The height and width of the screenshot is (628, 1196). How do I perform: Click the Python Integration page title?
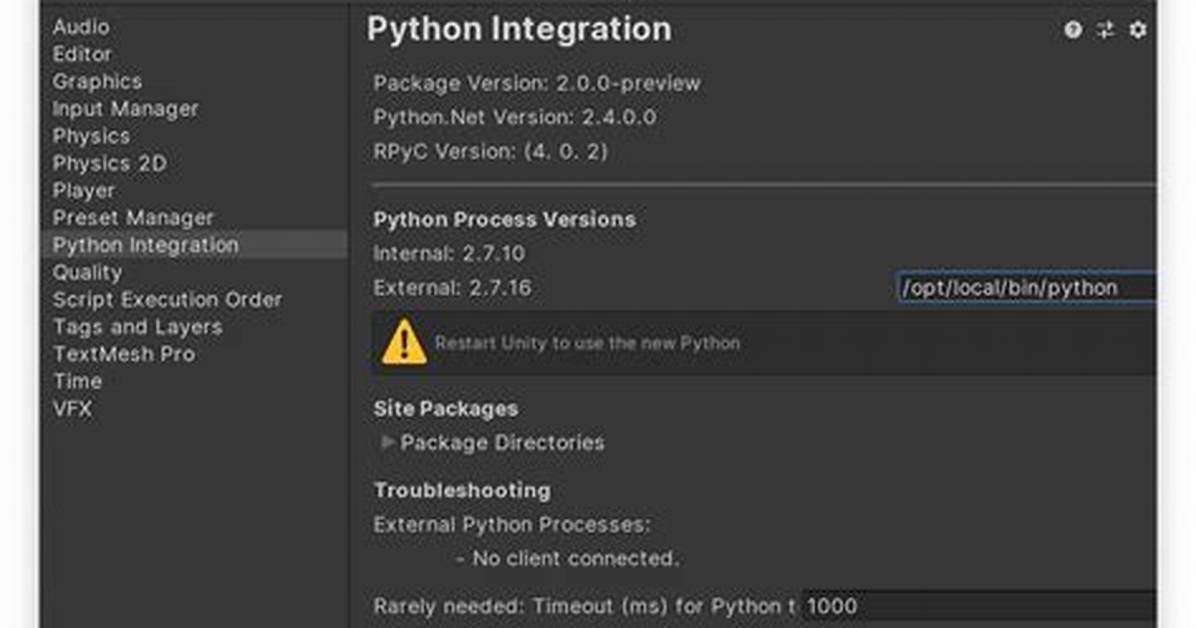[x=519, y=30]
